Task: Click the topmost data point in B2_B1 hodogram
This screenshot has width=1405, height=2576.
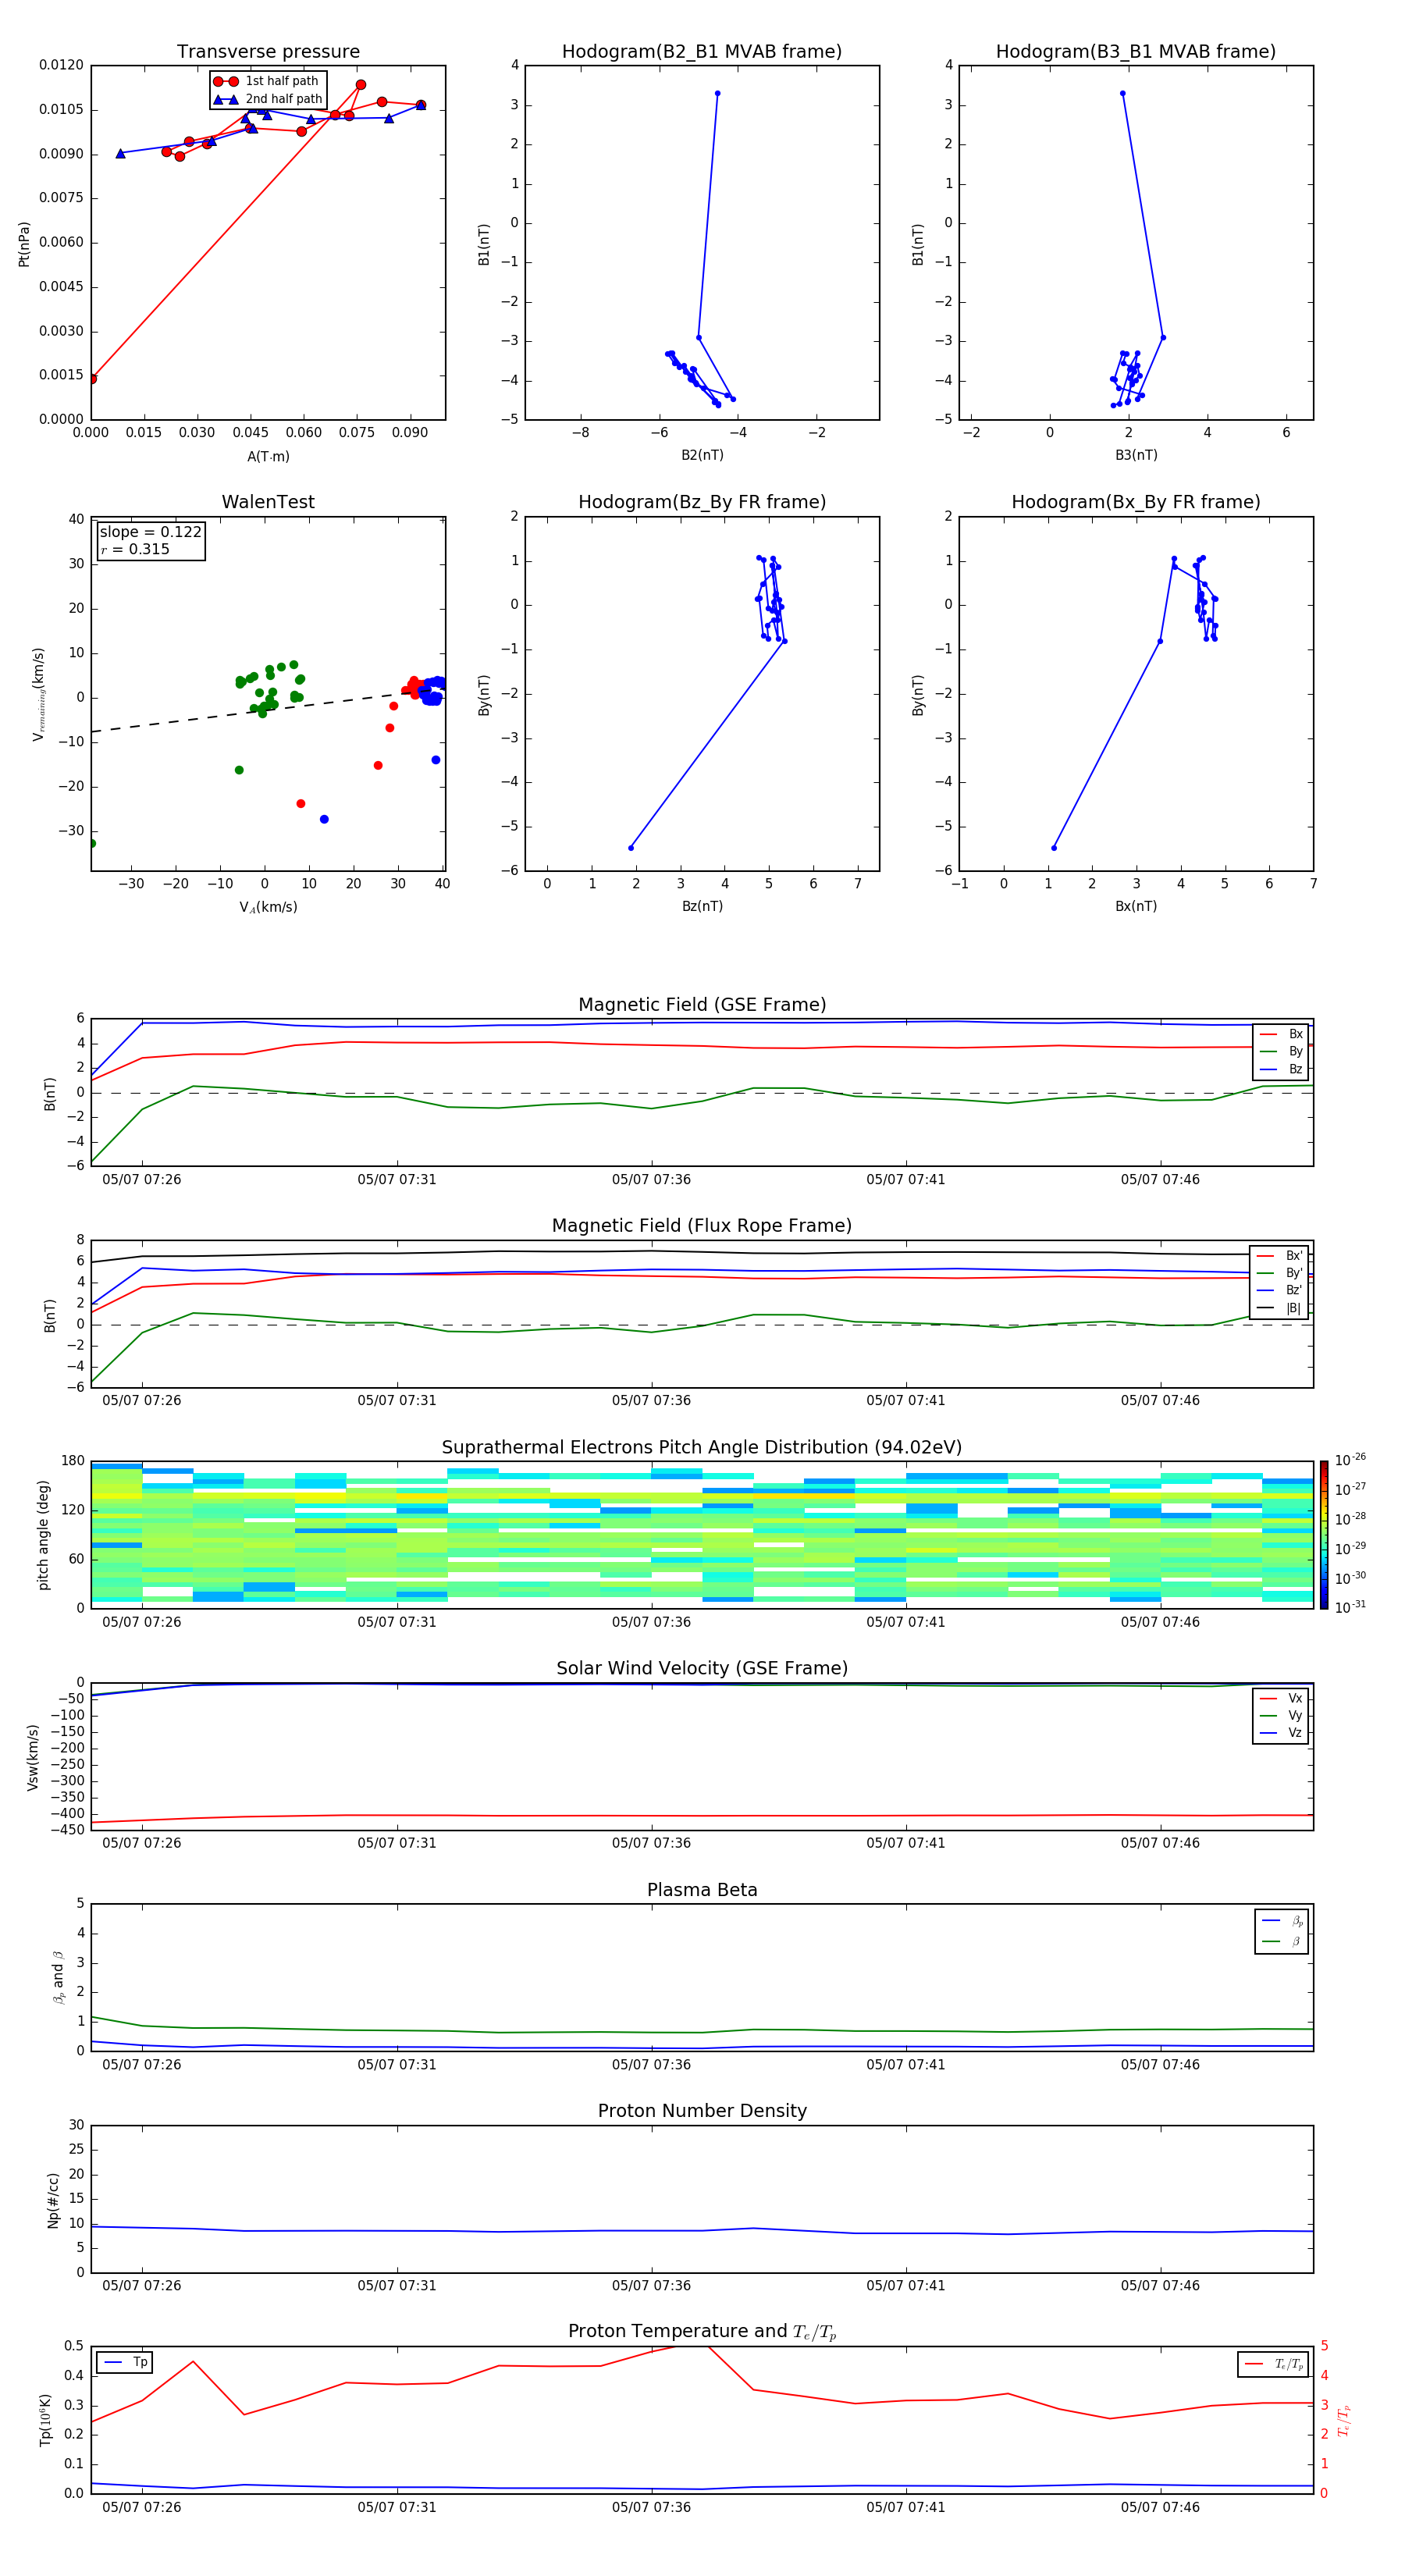Action: [717, 93]
